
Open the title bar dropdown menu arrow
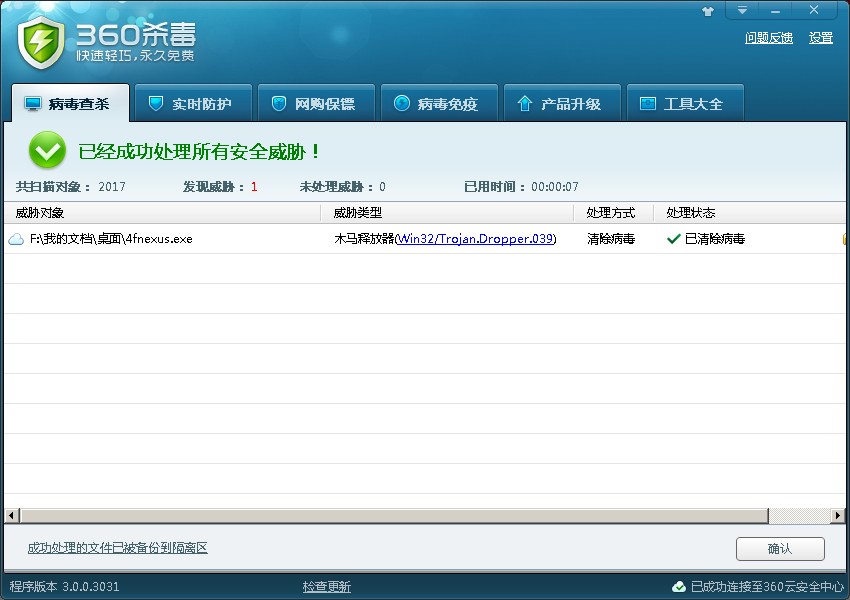tap(742, 10)
